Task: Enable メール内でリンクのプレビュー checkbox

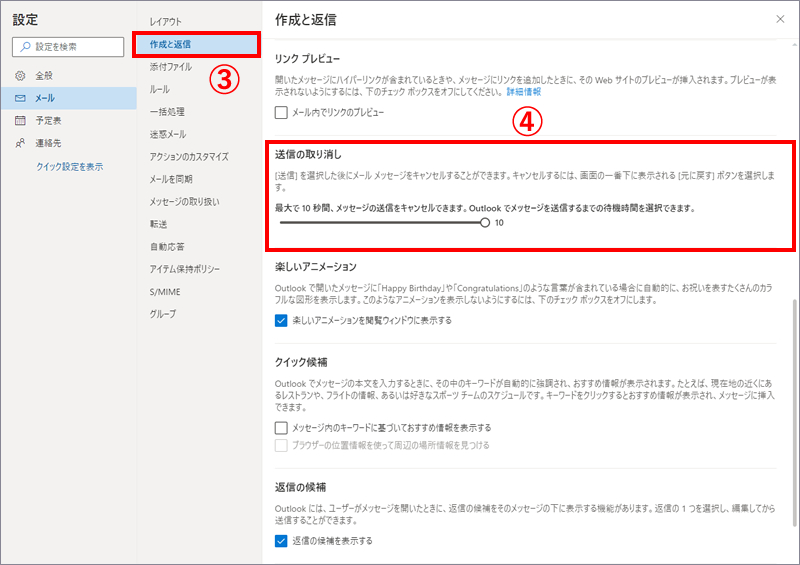Action: click(x=282, y=113)
